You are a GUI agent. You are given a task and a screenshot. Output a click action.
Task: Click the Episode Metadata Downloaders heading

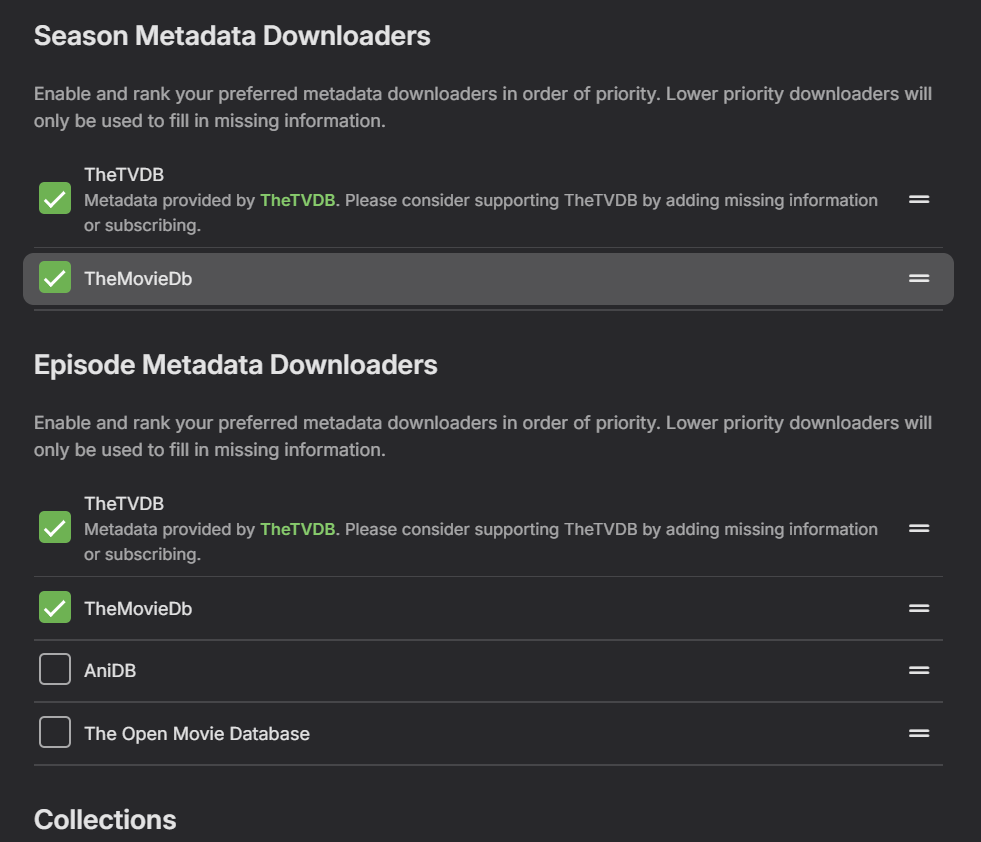(x=236, y=365)
